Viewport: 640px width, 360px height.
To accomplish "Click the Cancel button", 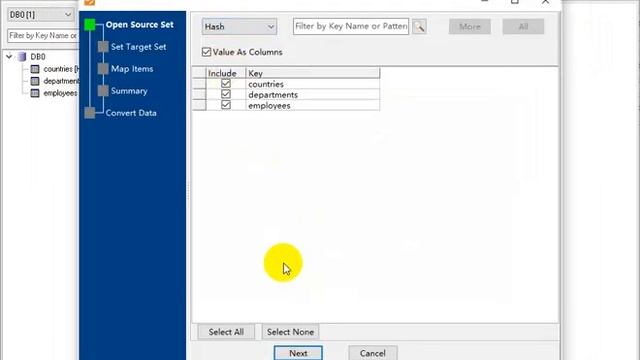I will click(x=373, y=353).
